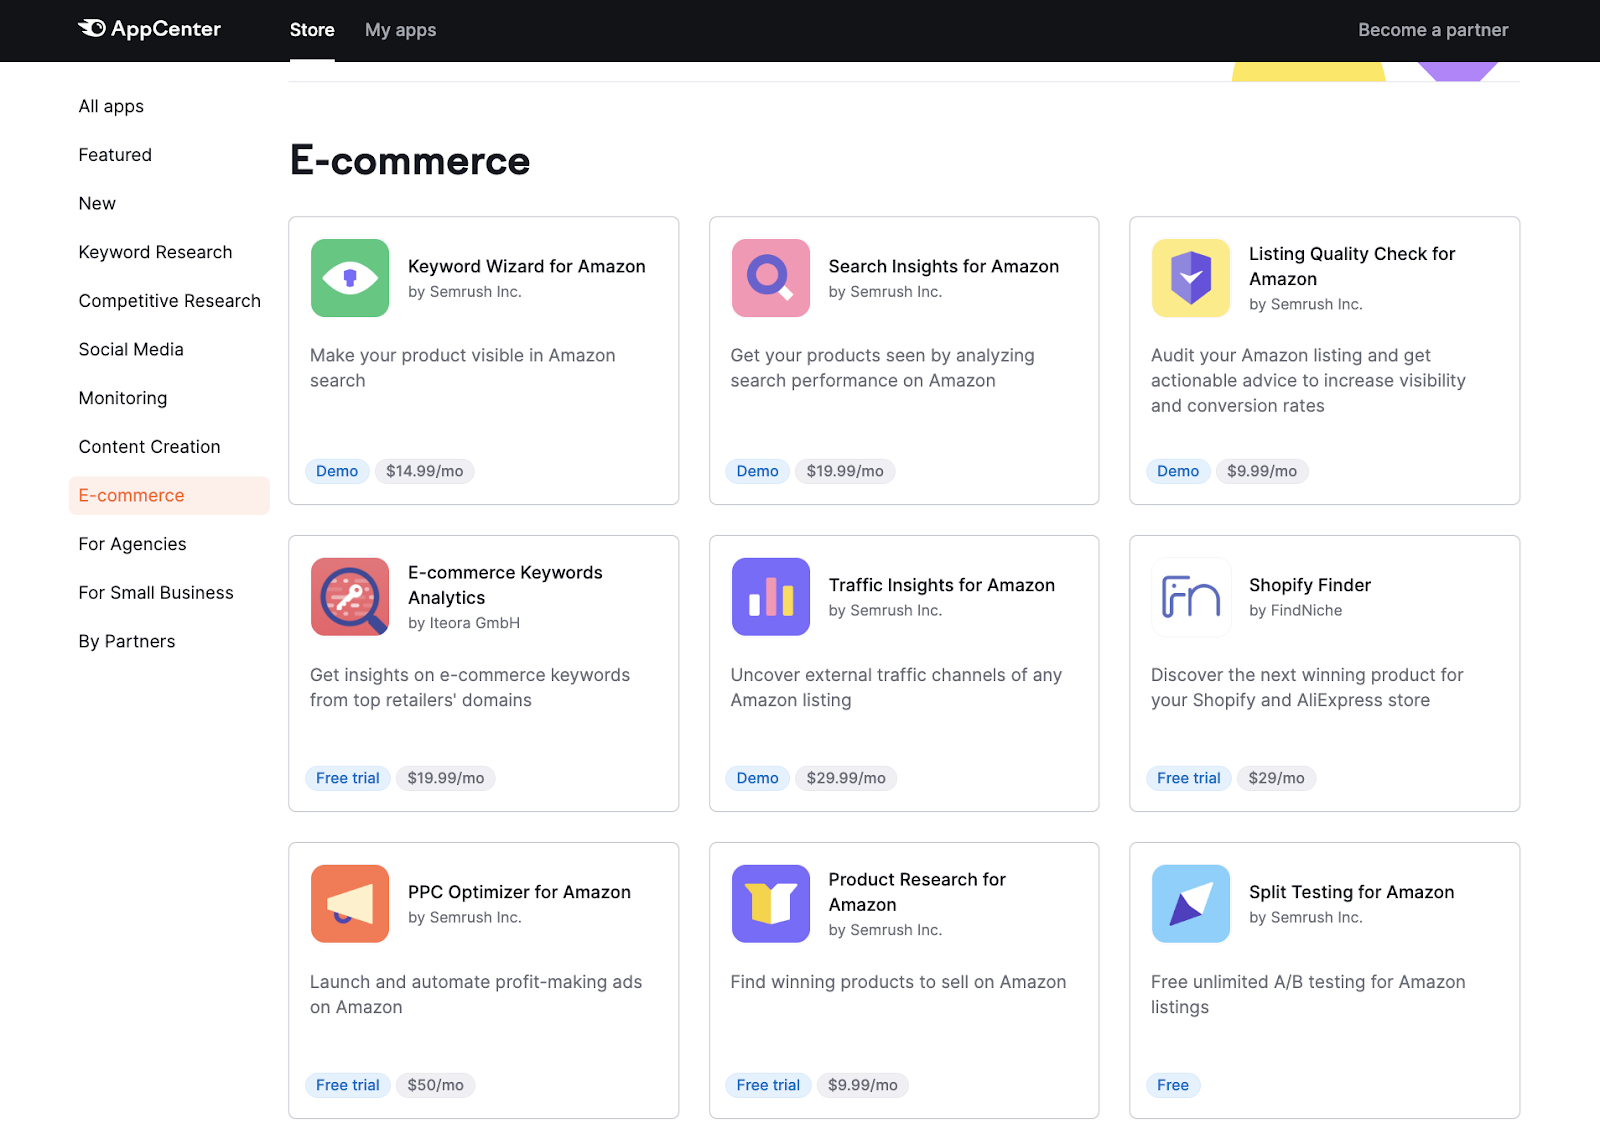The width and height of the screenshot is (1600, 1134).
Task: Click Free trial badge on E-commerce Keywords Analytics
Action: 348,778
